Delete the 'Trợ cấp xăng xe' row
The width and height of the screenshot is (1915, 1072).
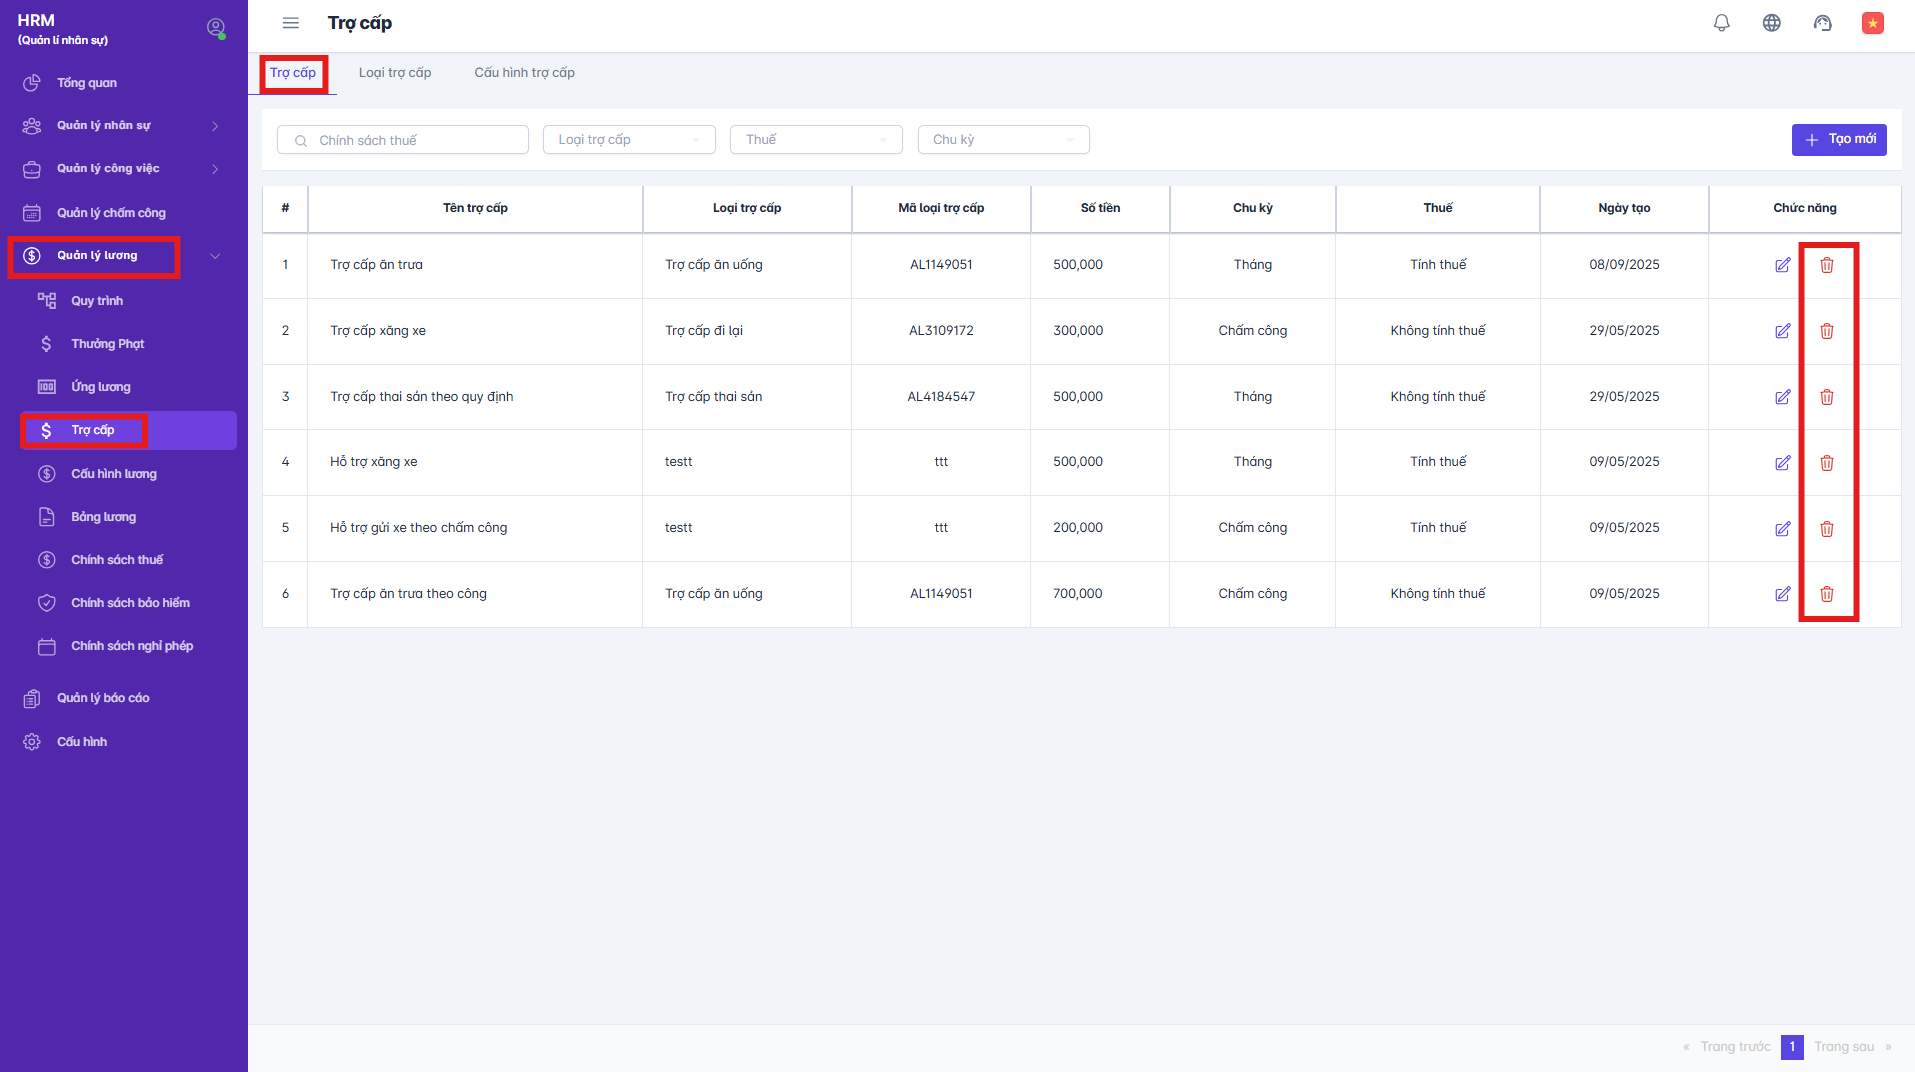pyautogui.click(x=1826, y=331)
